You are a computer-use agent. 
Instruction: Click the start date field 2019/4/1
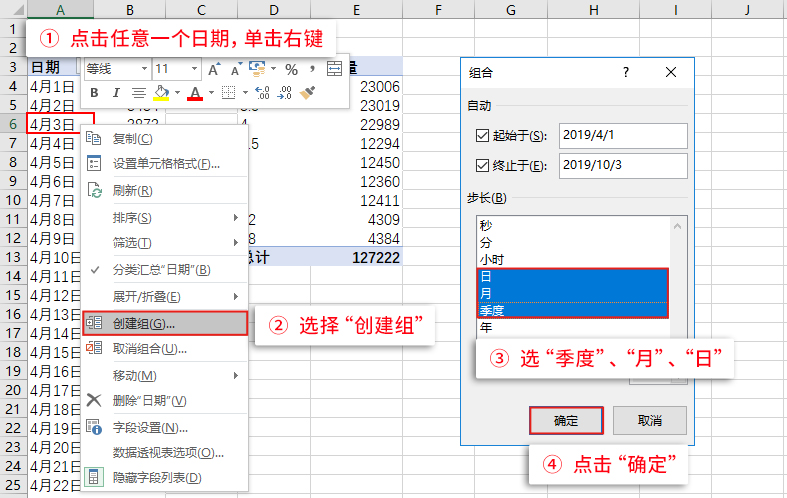(x=623, y=136)
